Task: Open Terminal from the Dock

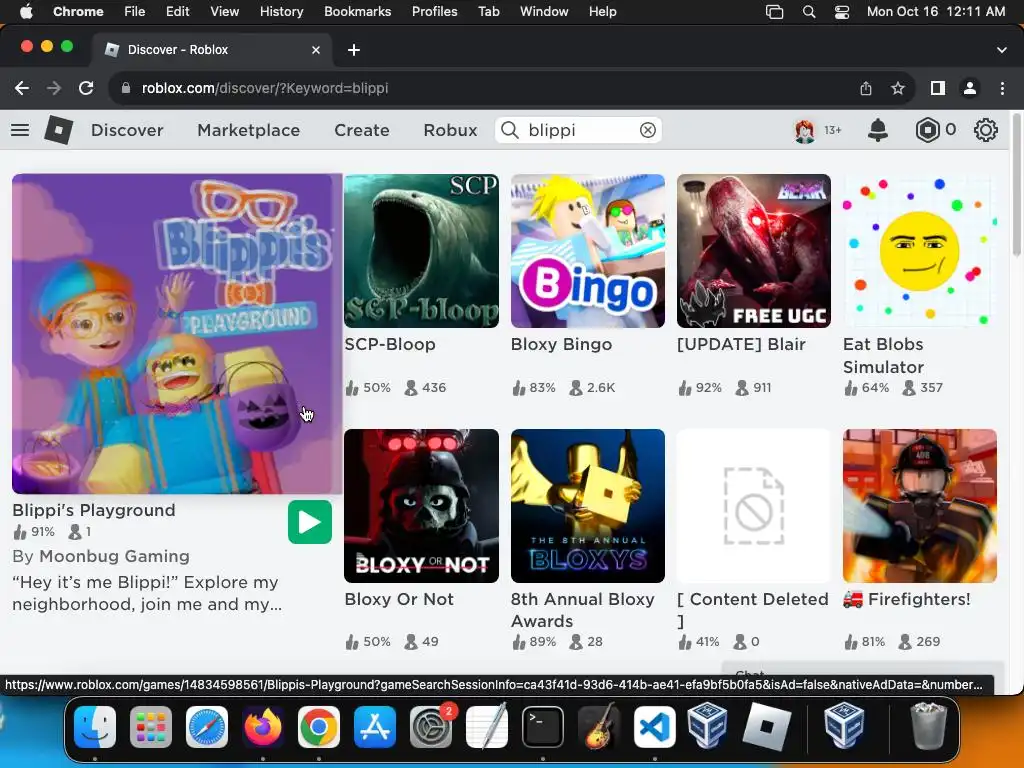Action: (543, 726)
